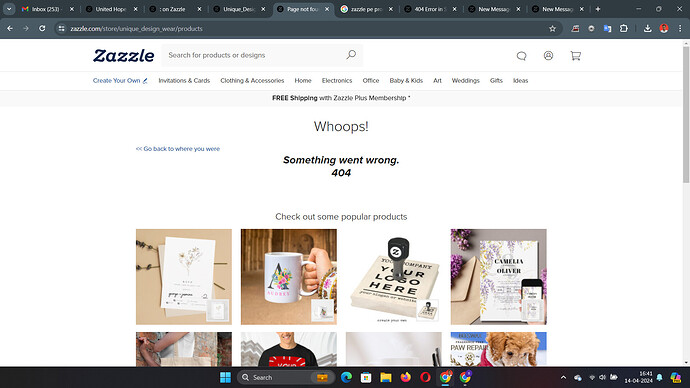Open taskbar clock and date
The image size is (690, 388).
[x=638, y=377]
